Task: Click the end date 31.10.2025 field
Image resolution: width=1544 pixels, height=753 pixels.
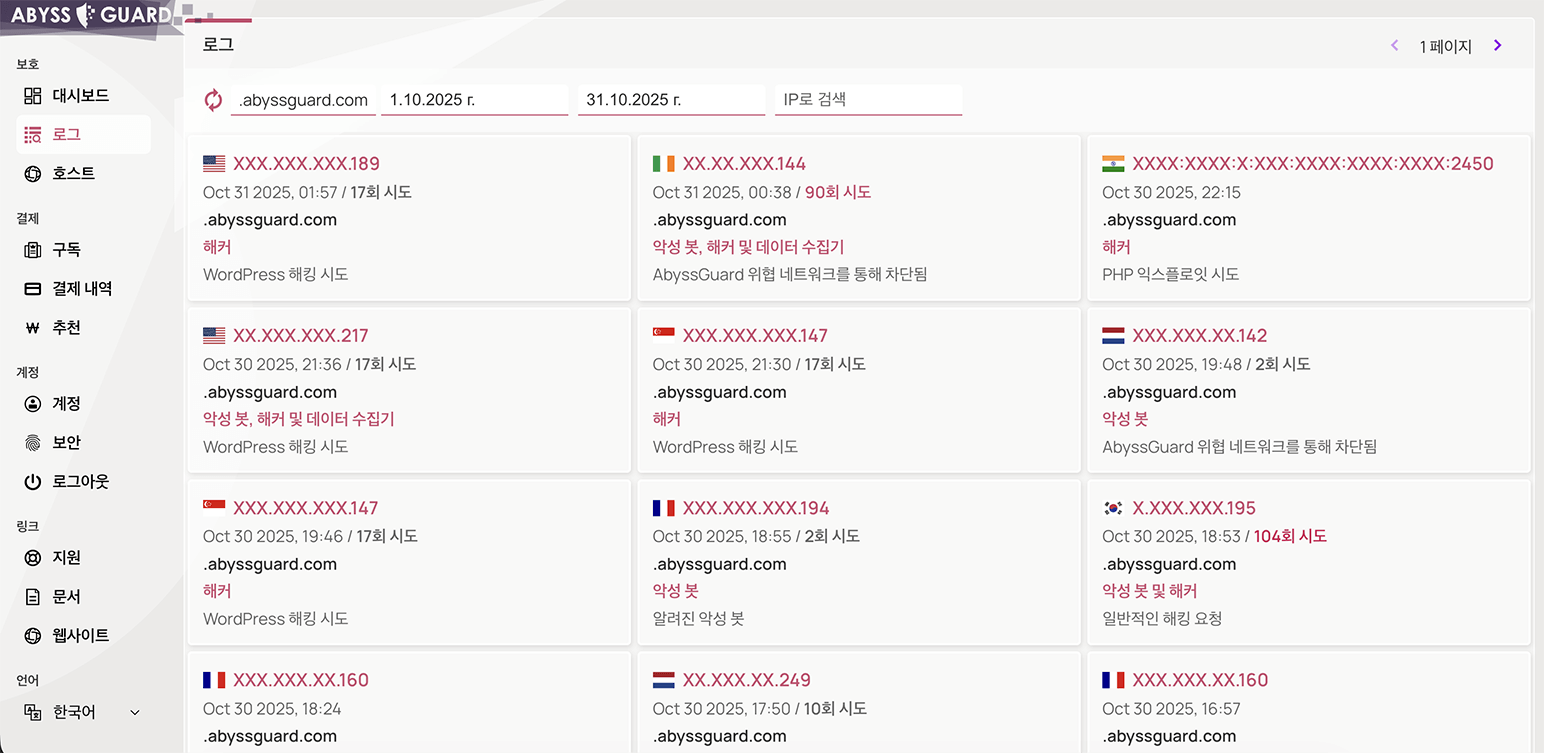Action: (x=671, y=100)
